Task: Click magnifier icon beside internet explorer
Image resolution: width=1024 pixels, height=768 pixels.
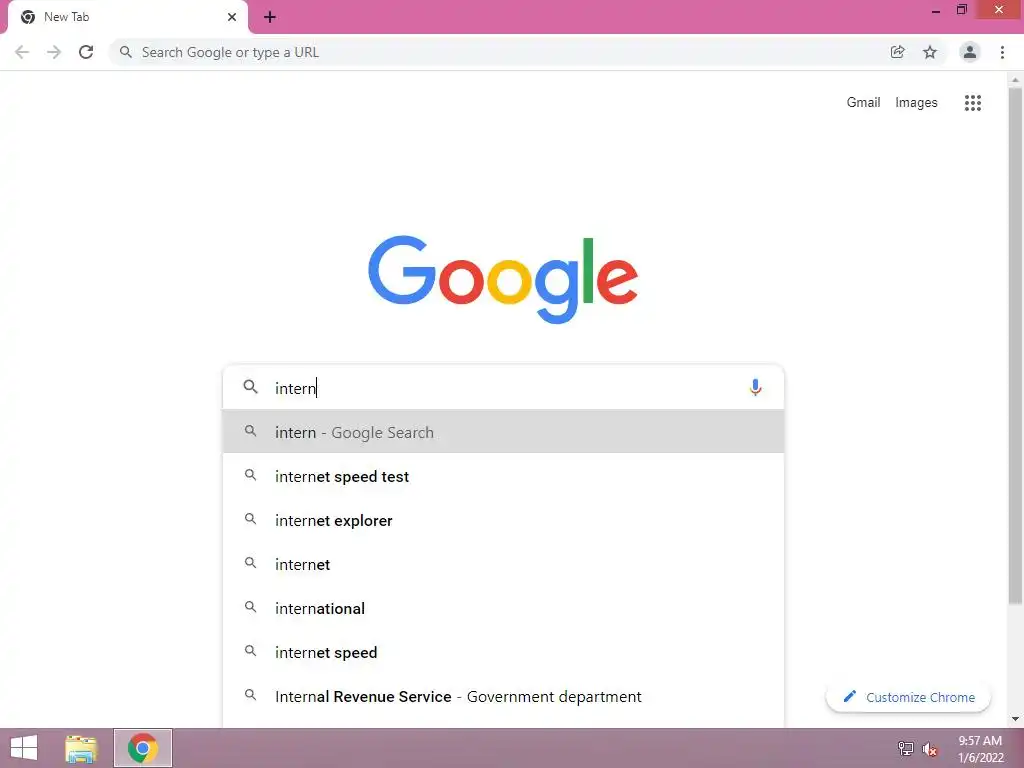Action: [250, 519]
